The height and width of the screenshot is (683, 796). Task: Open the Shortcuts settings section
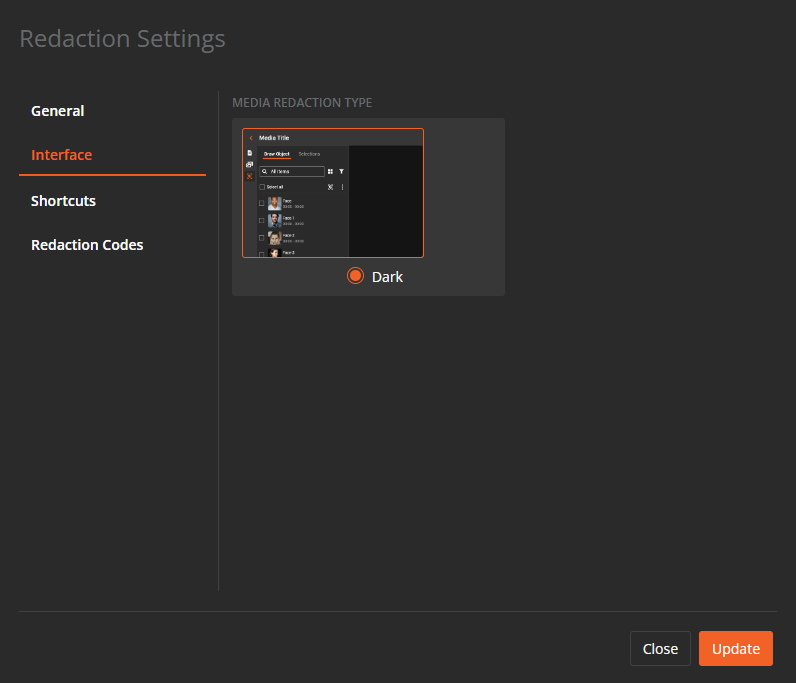tap(64, 201)
